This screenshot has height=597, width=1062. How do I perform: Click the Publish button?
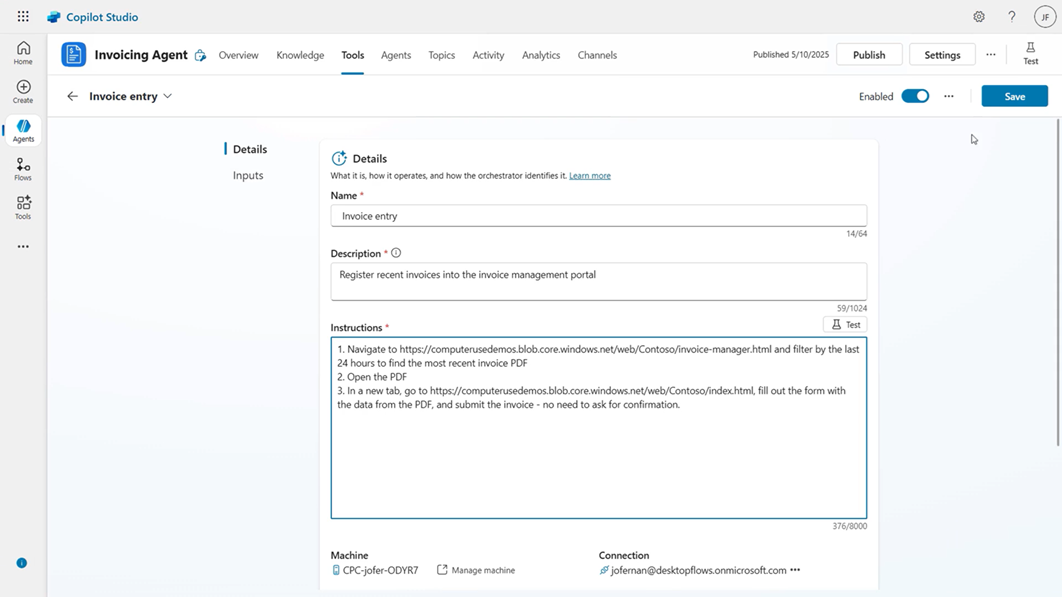(868, 54)
